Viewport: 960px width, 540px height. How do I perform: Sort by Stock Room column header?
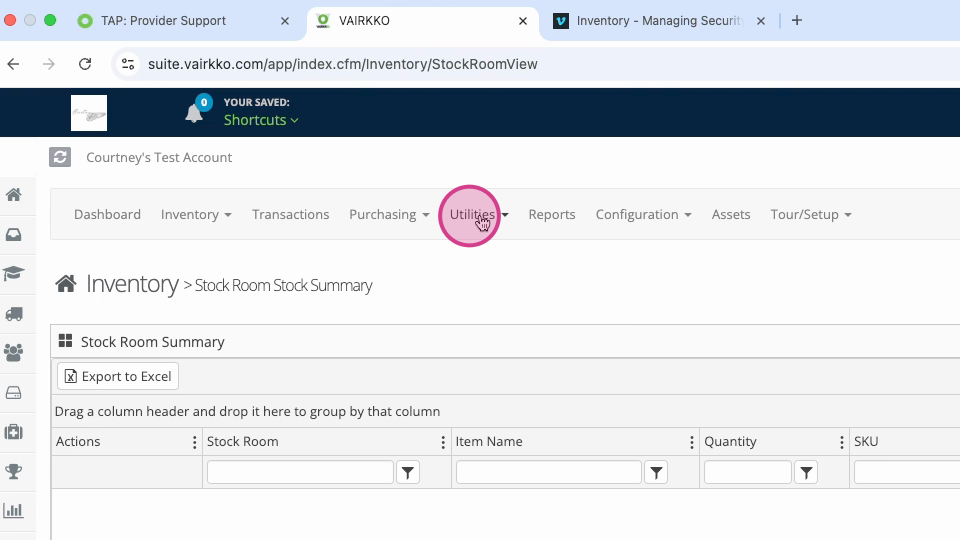[242, 442]
